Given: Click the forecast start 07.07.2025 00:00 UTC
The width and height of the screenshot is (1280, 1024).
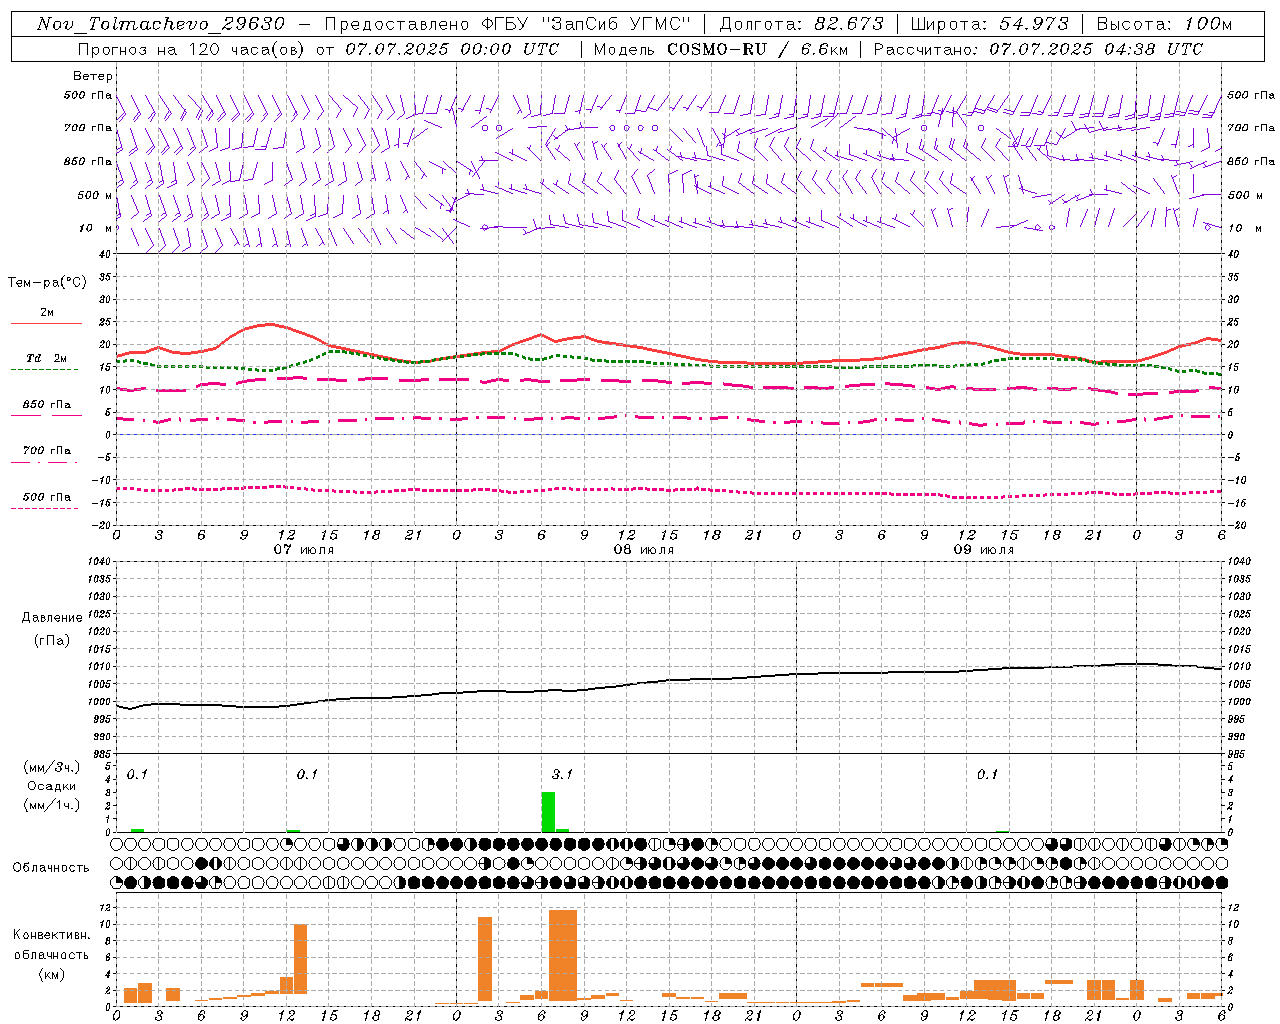Looking at the screenshot, I should tap(452, 49).
